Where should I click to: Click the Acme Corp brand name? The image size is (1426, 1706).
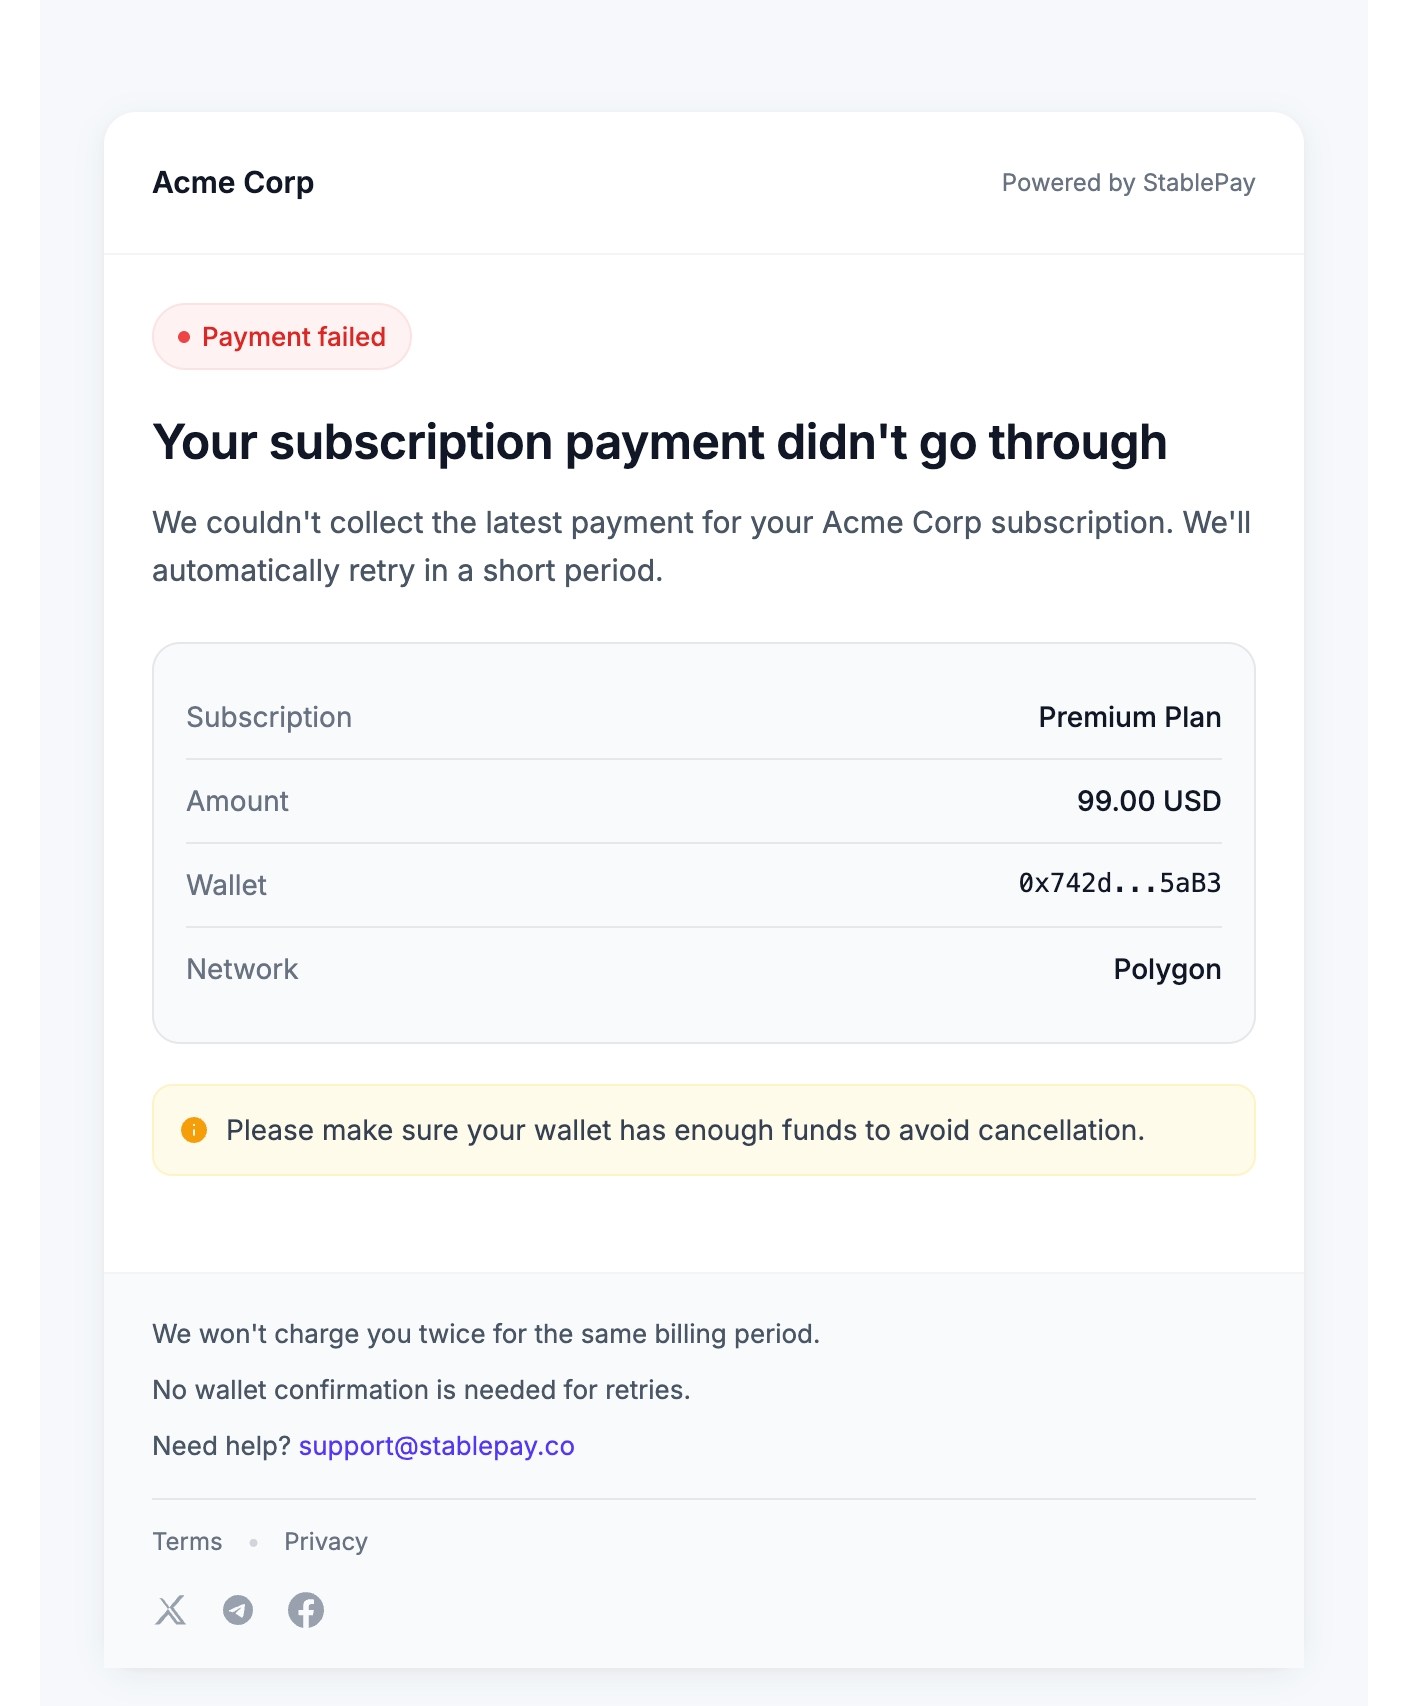233,183
